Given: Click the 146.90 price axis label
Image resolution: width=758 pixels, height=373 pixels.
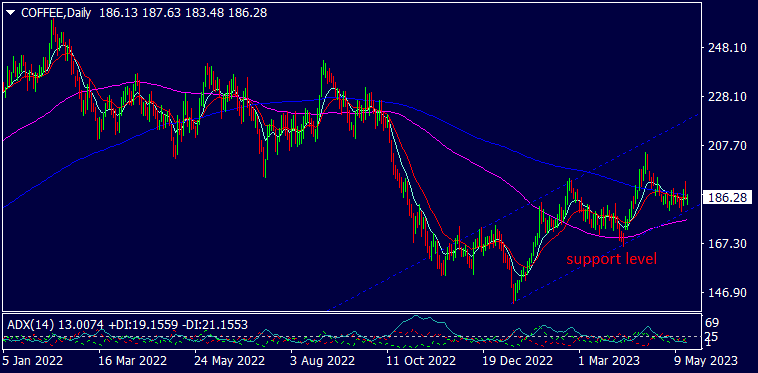Looking at the screenshot, I should coord(728,293).
